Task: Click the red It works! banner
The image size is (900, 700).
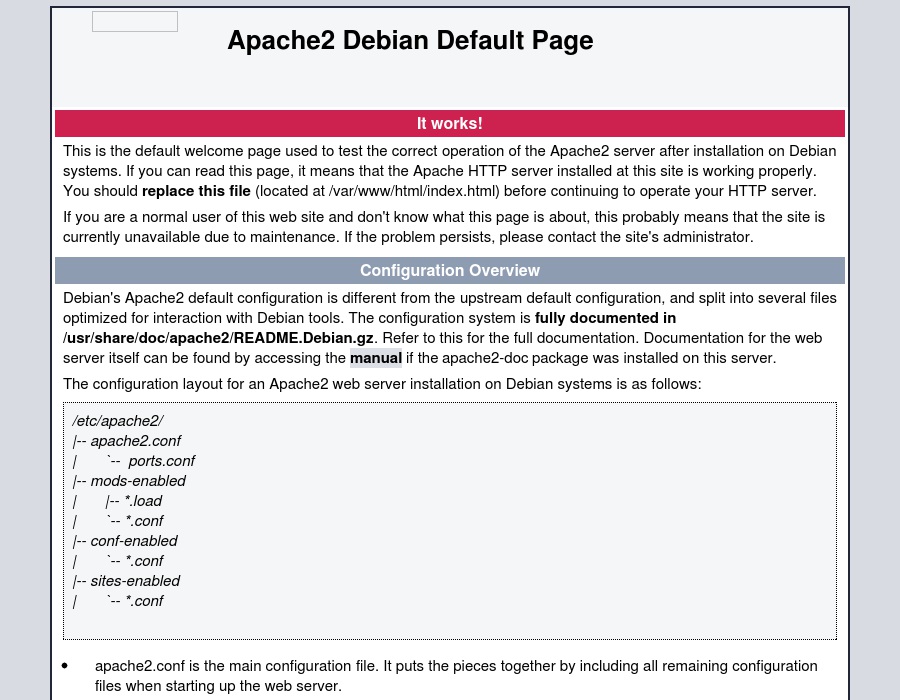Action: (449, 123)
